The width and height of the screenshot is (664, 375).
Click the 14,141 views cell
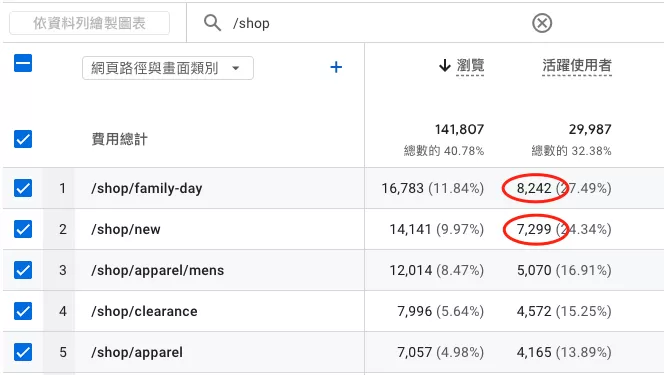(x=437, y=229)
